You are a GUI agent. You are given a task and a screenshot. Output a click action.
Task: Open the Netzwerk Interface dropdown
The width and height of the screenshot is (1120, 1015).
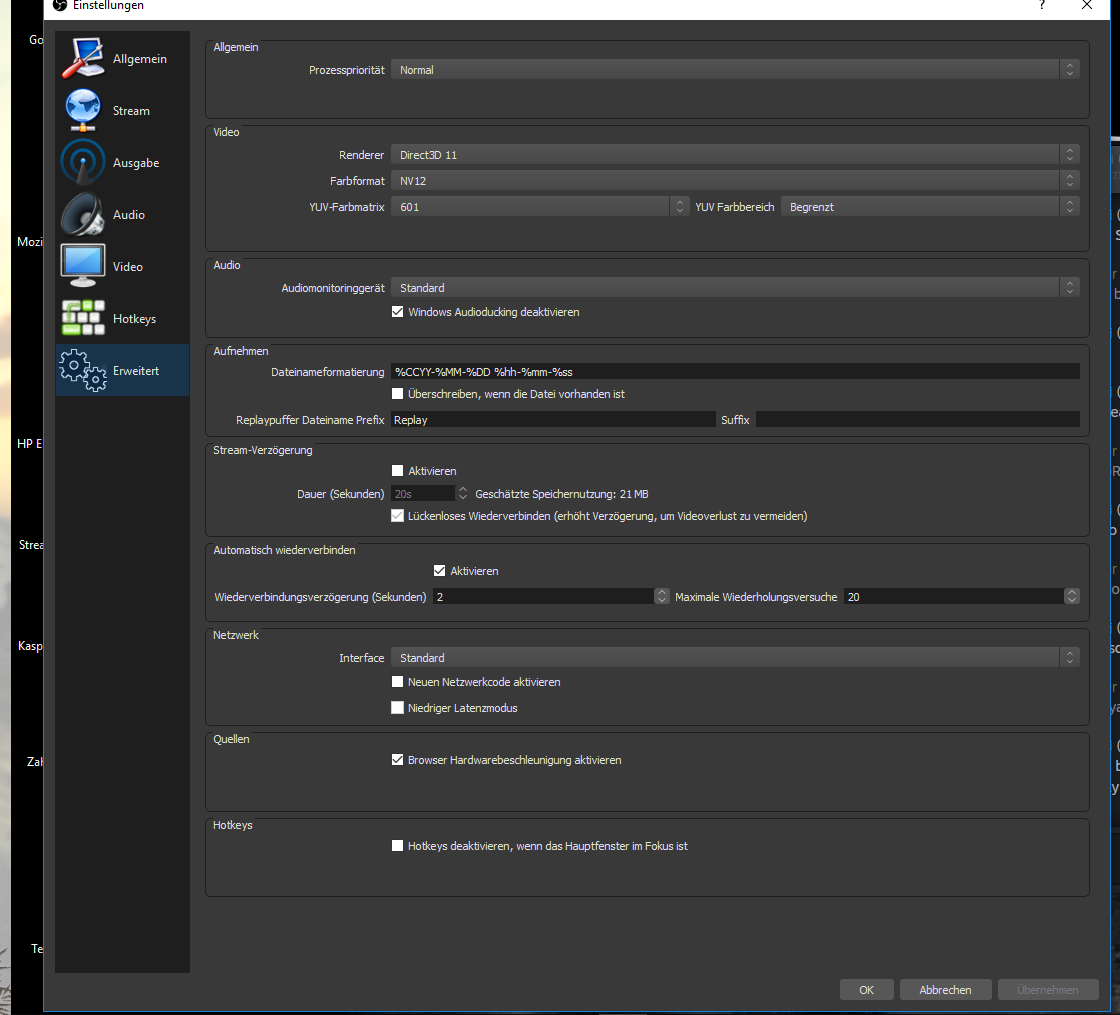coord(735,658)
